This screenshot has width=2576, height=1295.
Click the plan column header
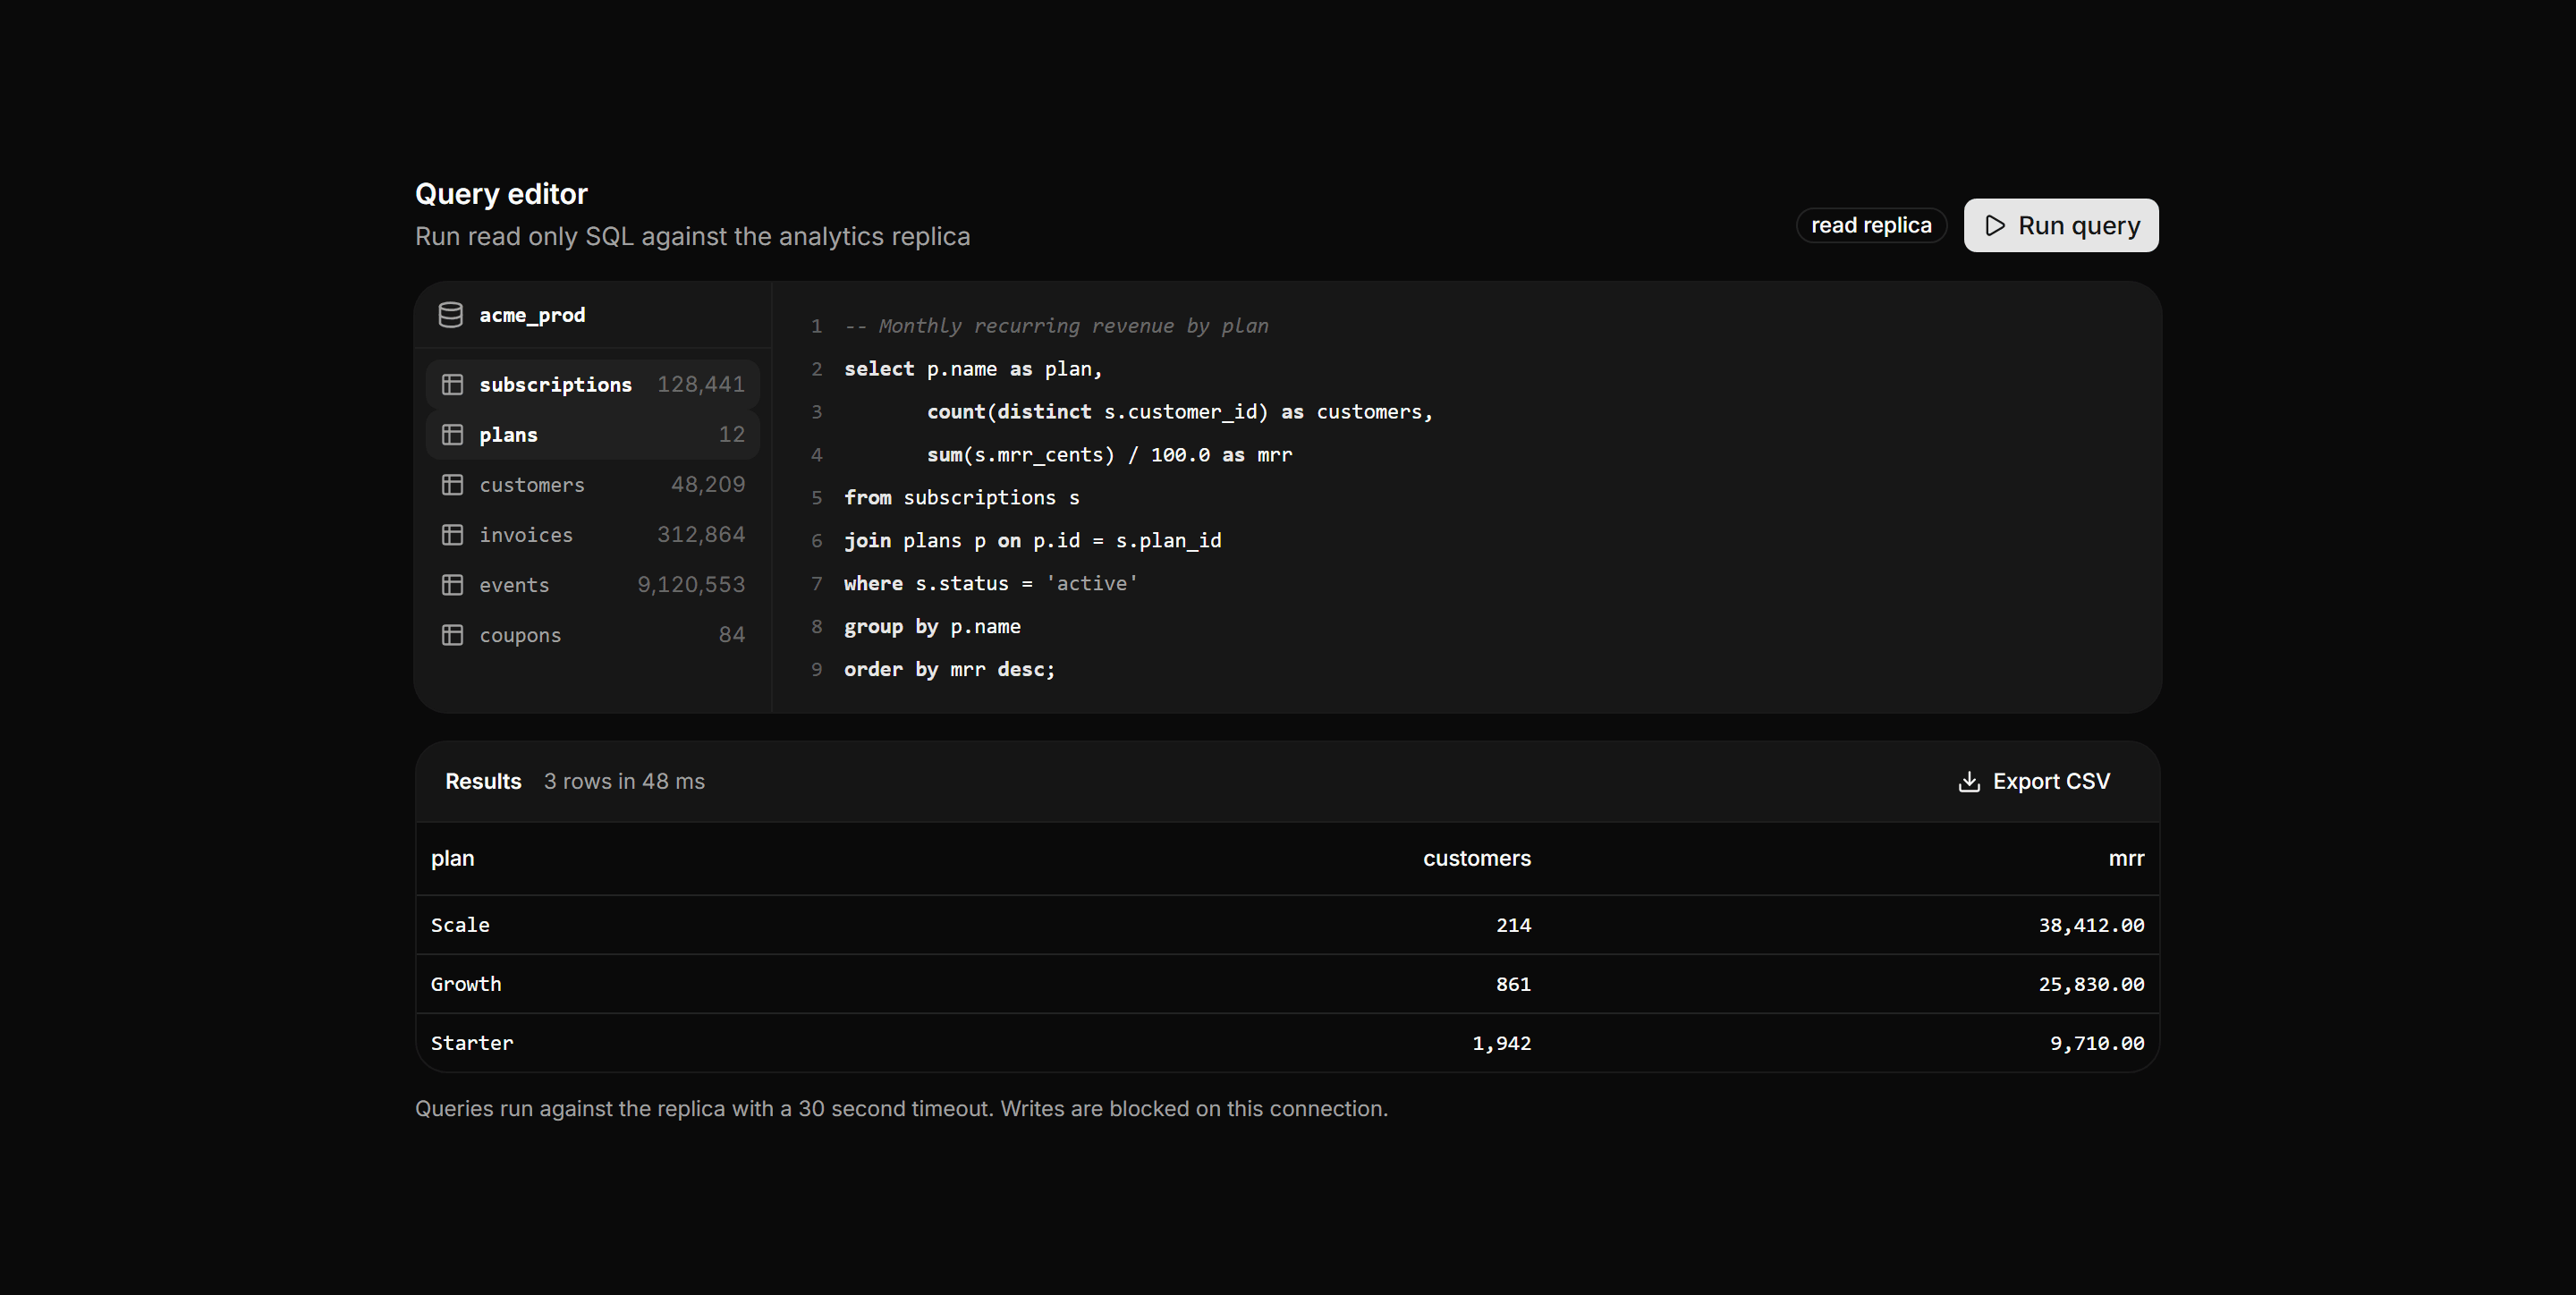pyautogui.click(x=452, y=859)
